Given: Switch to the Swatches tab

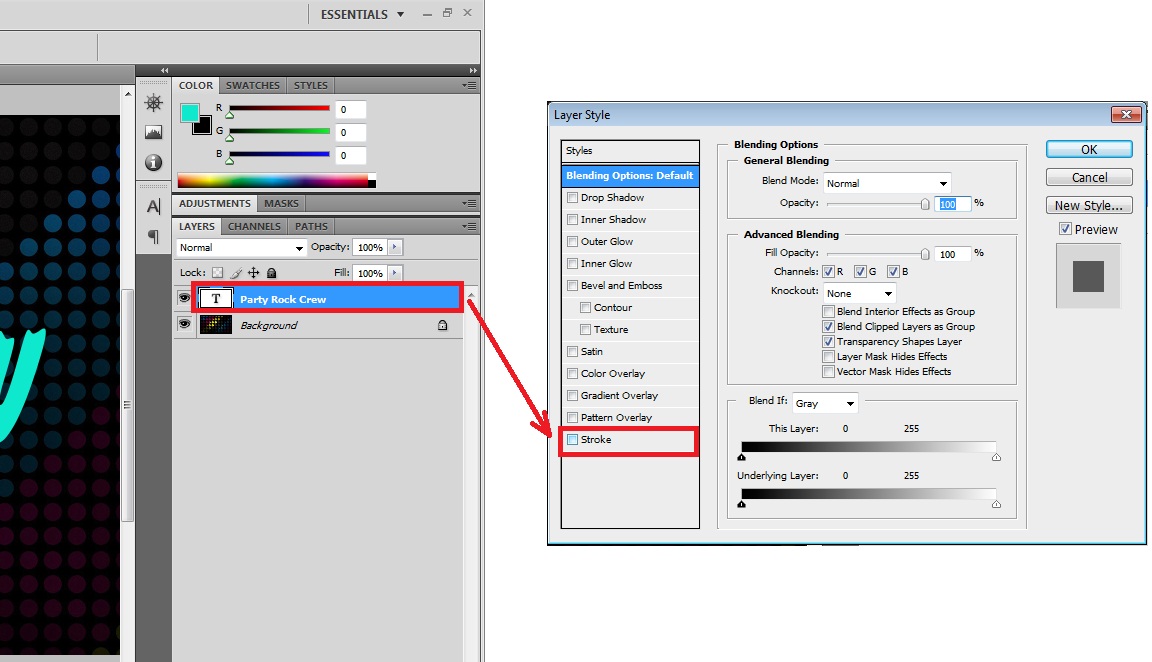Looking at the screenshot, I should tap(253, 85).
